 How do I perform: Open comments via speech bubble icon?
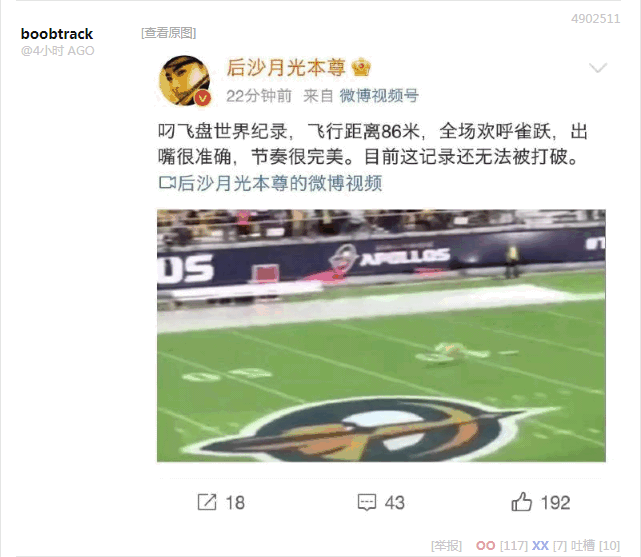[x=367, y=502]
